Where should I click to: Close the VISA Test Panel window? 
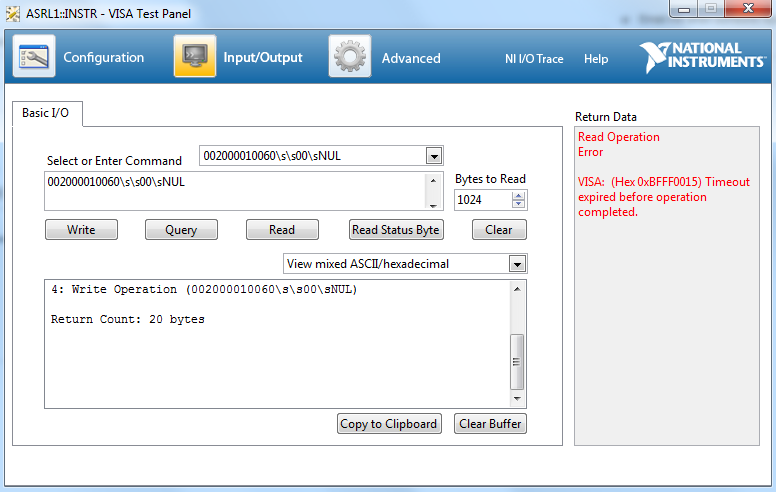(x=748, y=8)
